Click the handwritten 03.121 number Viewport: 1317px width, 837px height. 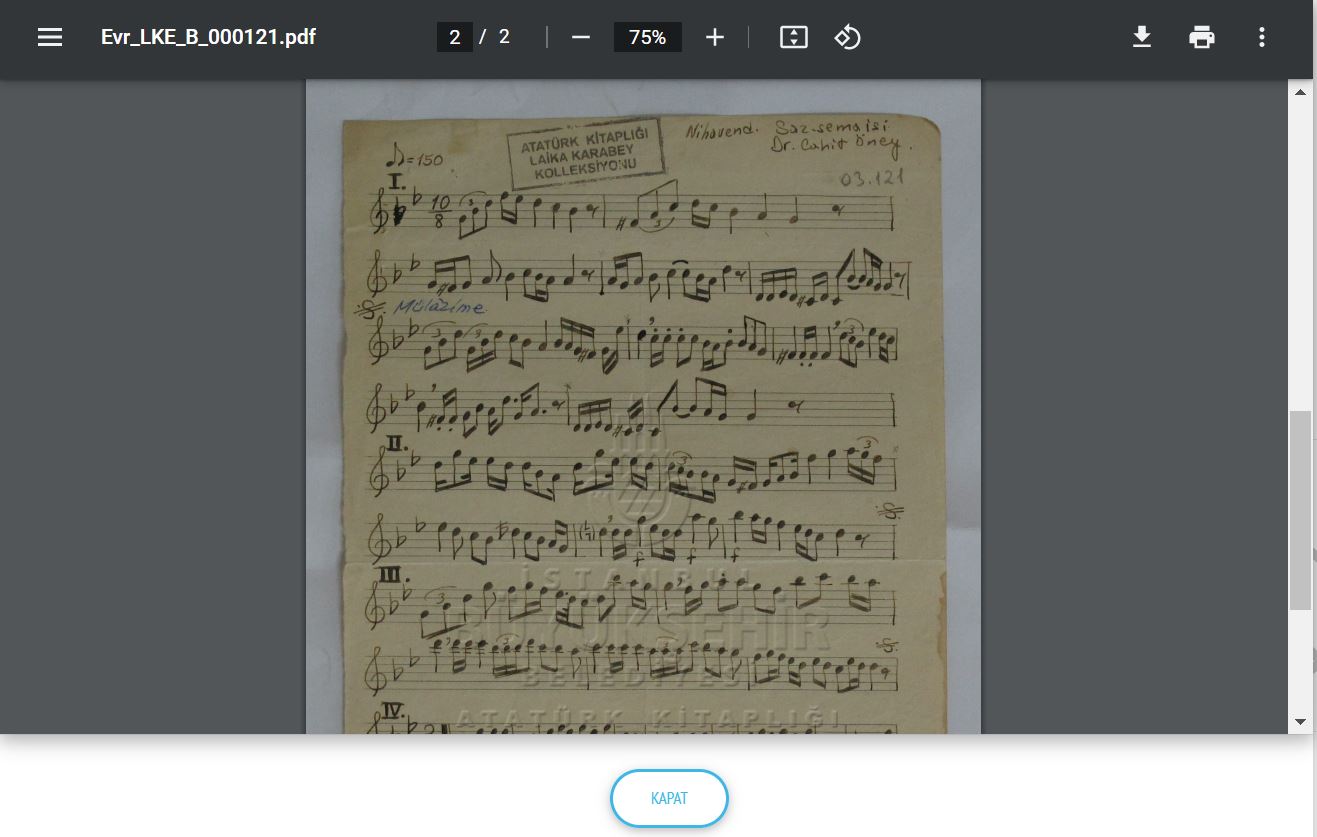pyautogui.click(x=871, y=179)
